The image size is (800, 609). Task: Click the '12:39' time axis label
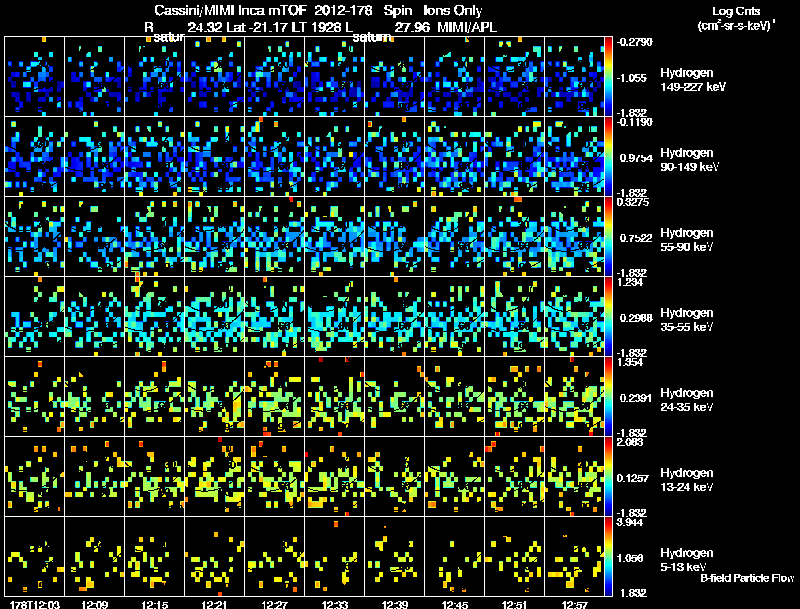[x=394, y=604]
